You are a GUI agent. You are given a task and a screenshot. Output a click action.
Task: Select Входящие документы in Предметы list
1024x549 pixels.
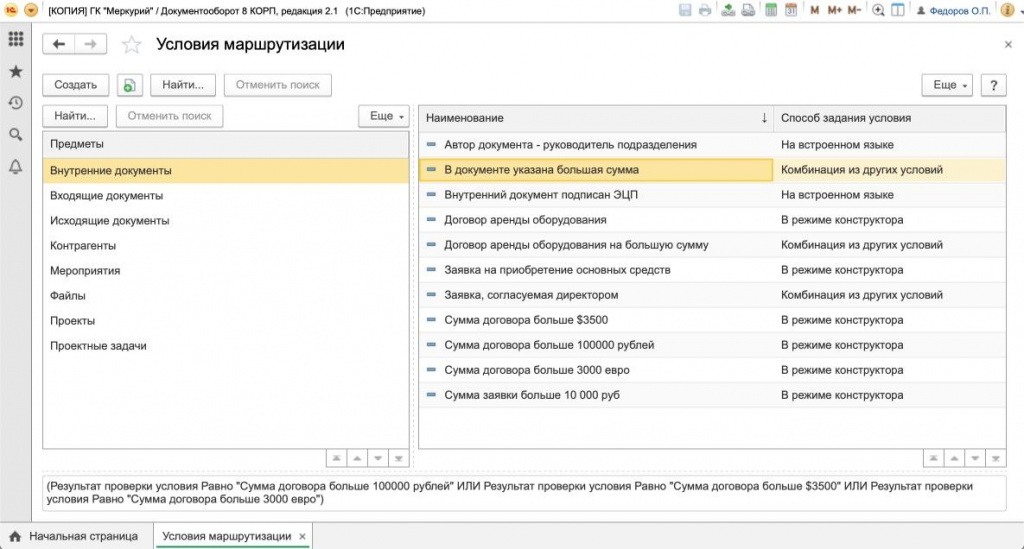[107, 196]
